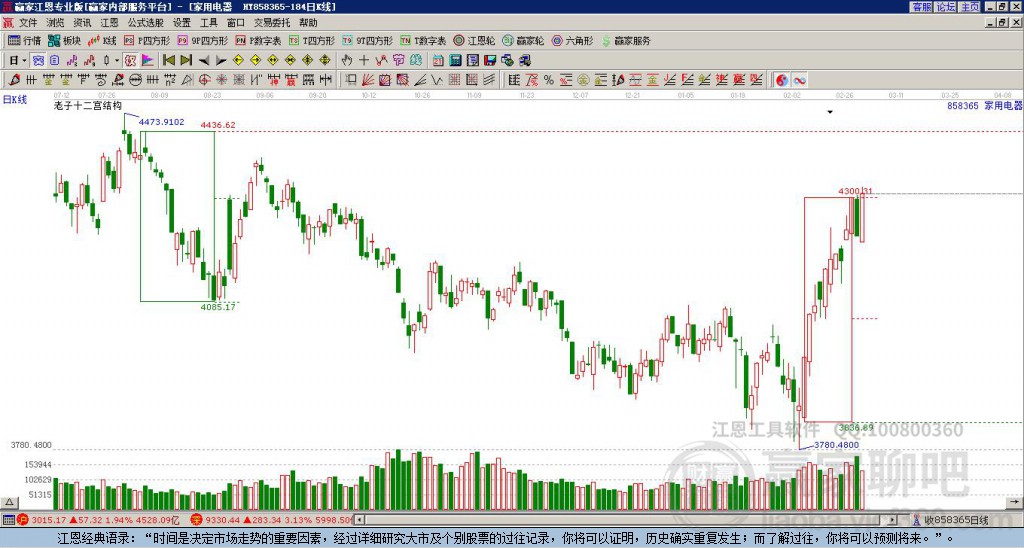Image resolution: width=1024 pixels, height=548 pixels.
Task: Select the percent % tool
Action: [549, 80]
